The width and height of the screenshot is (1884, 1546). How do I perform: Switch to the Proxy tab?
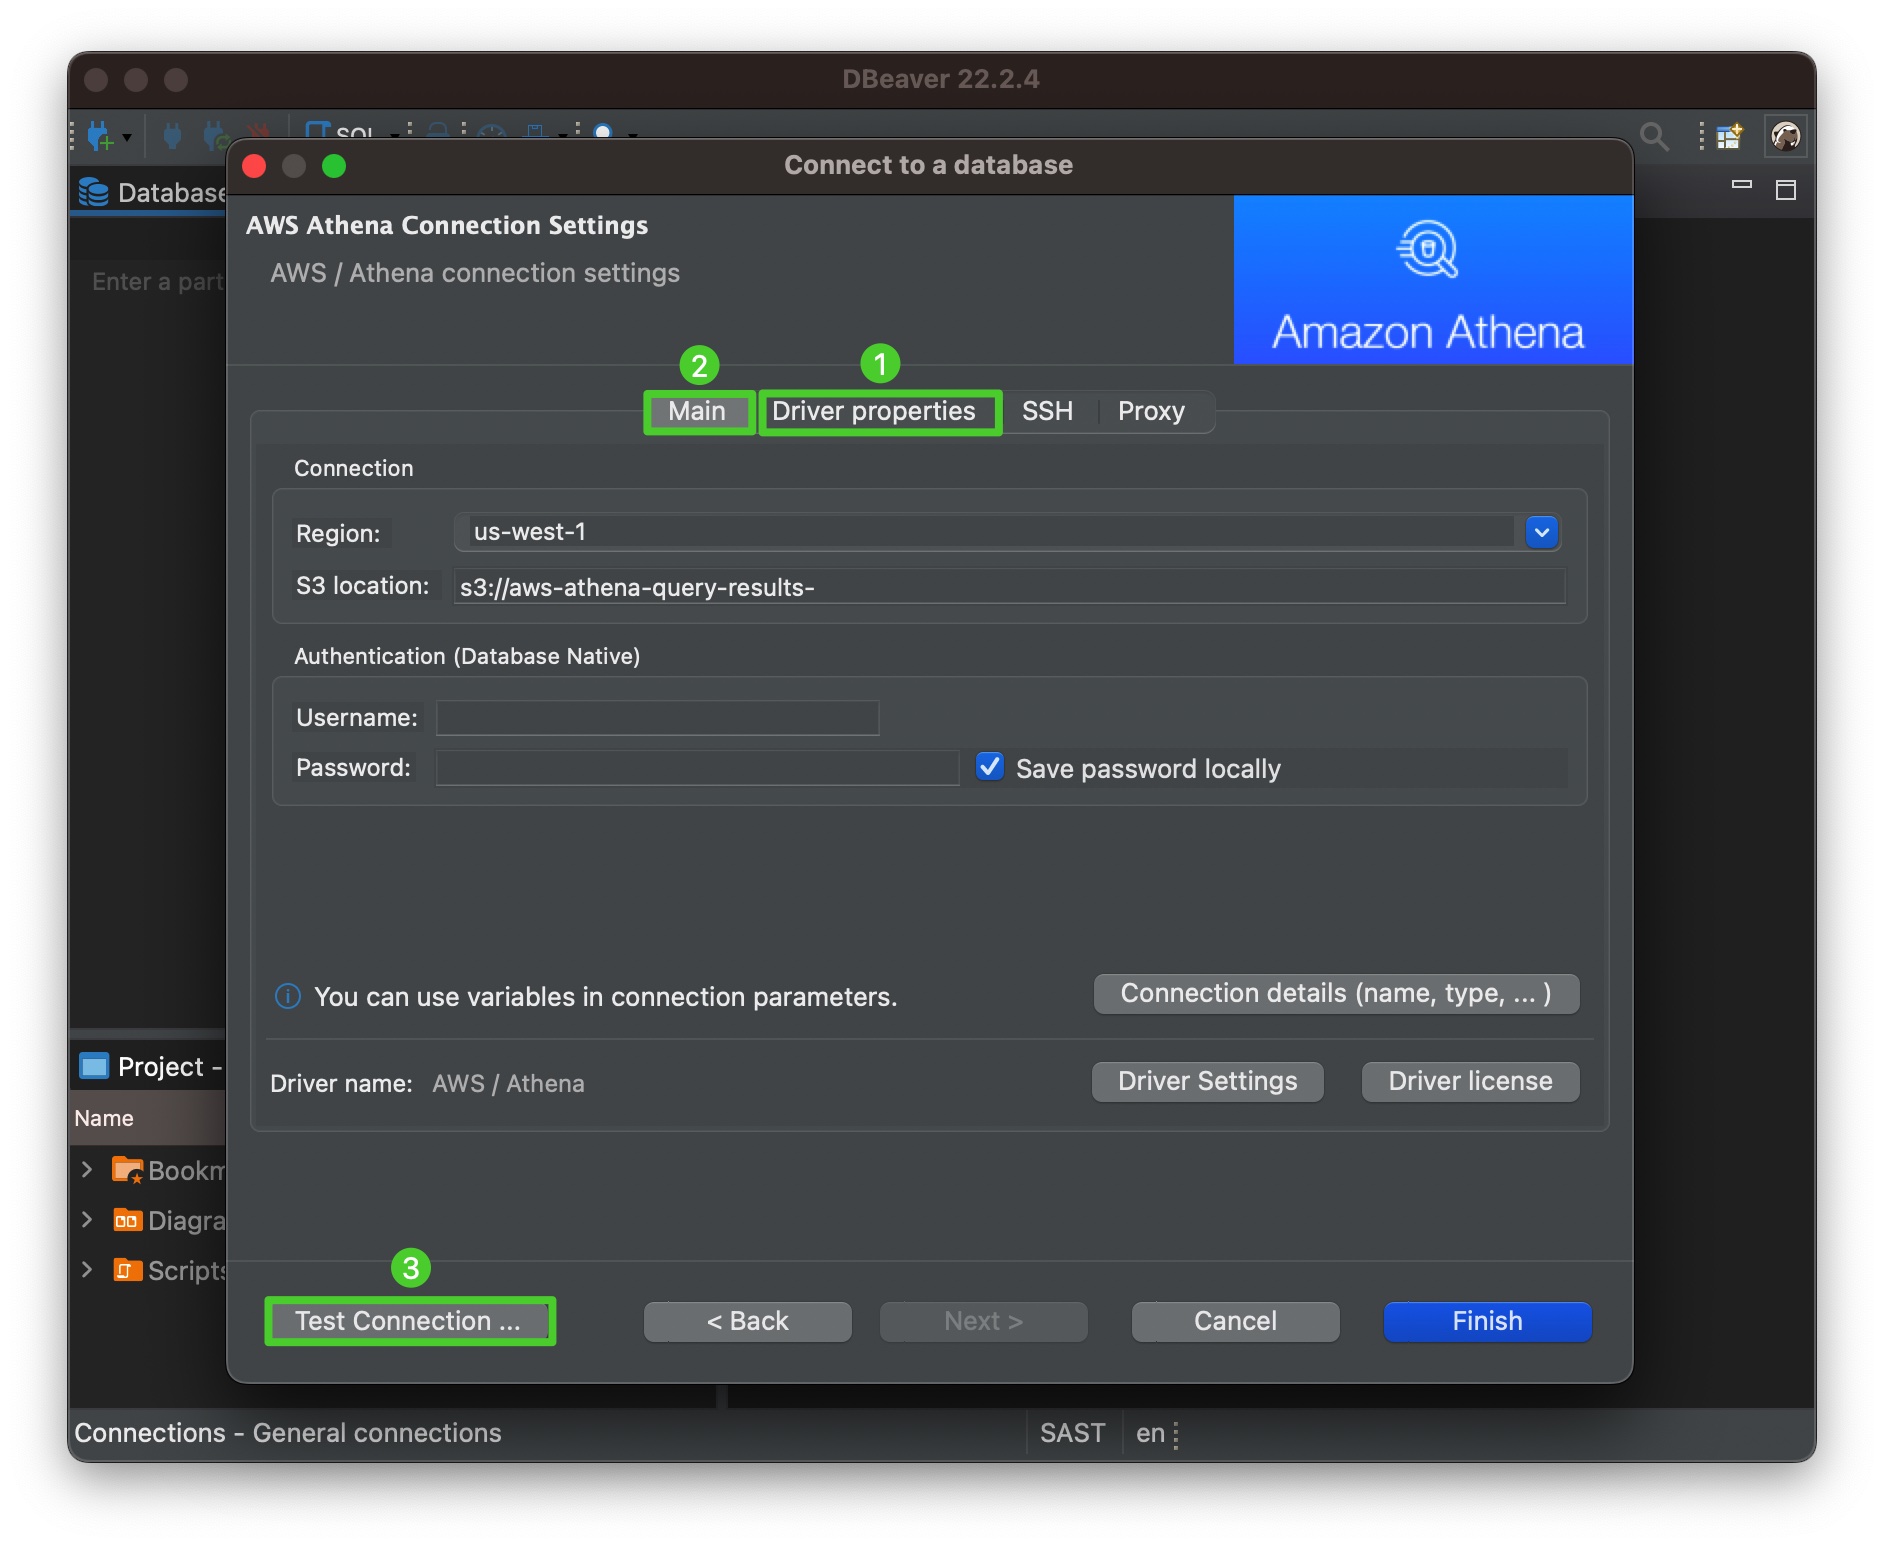tap(1151, 411)
